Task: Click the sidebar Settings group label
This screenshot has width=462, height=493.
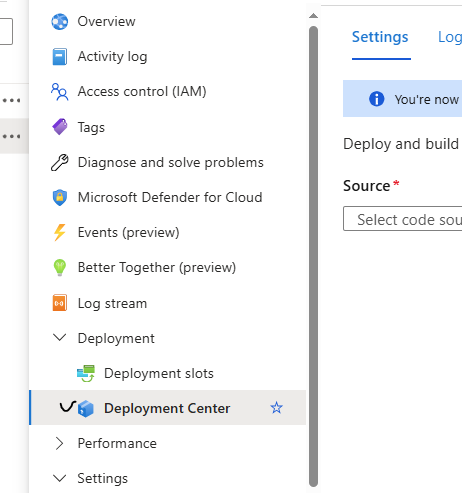Action: [x=103, y=479]
